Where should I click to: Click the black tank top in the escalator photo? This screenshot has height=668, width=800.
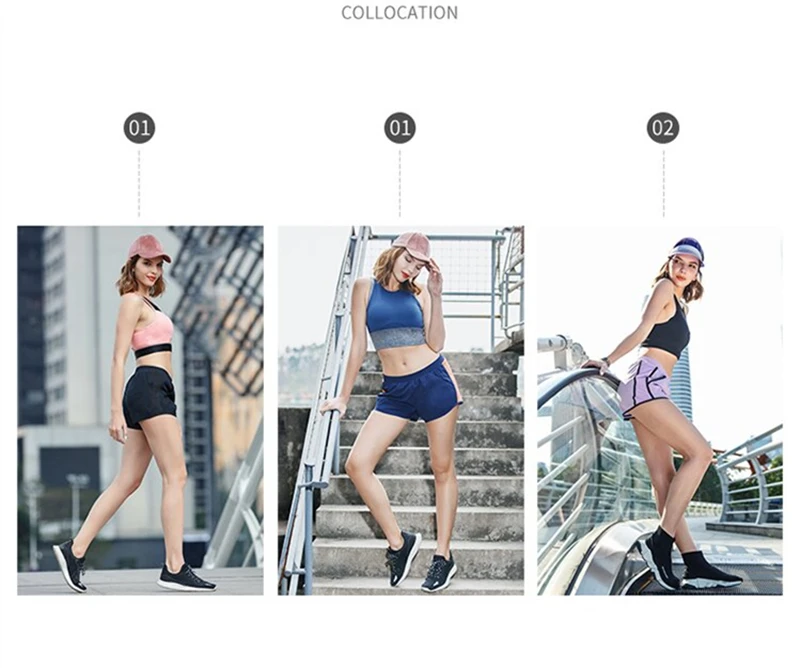(x=668, y=327)
